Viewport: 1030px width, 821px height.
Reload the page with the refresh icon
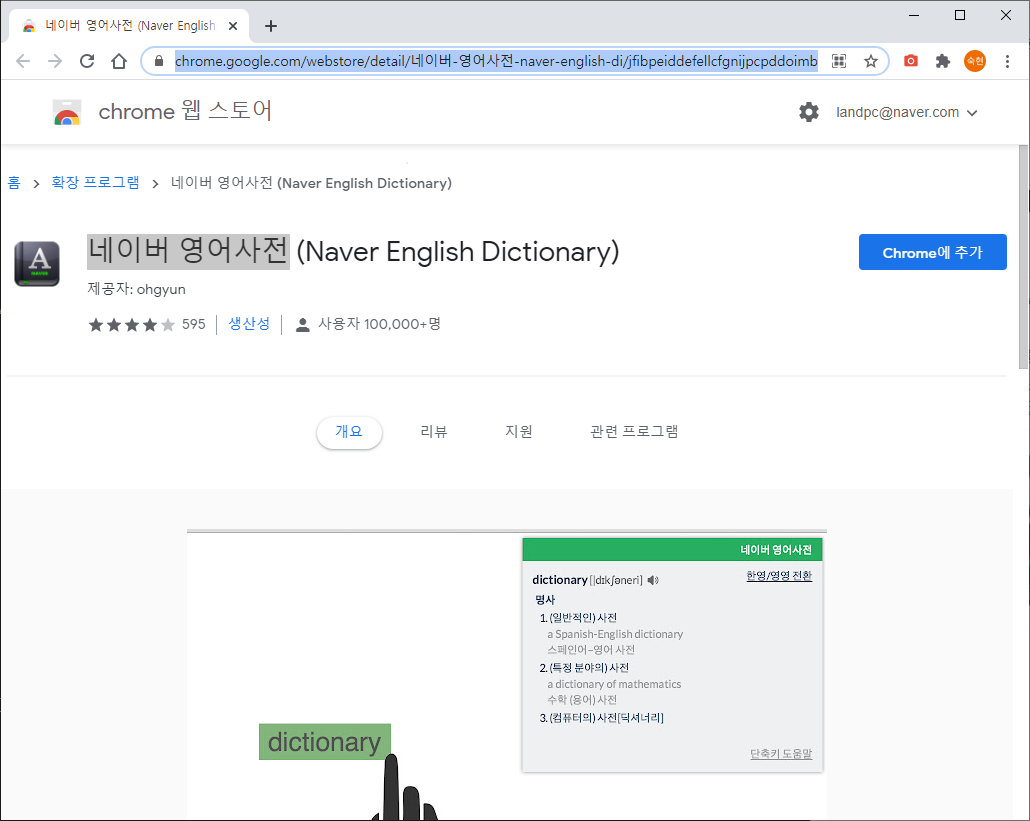click(87, 61)
